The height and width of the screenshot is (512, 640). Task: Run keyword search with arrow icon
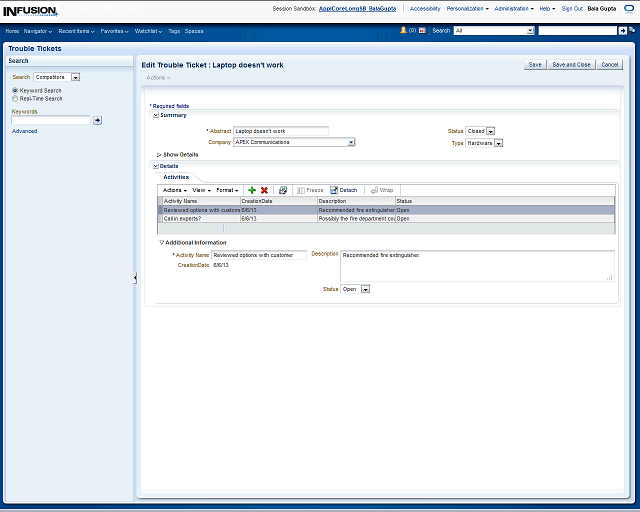pyautogui.click(x=97, y=120)
